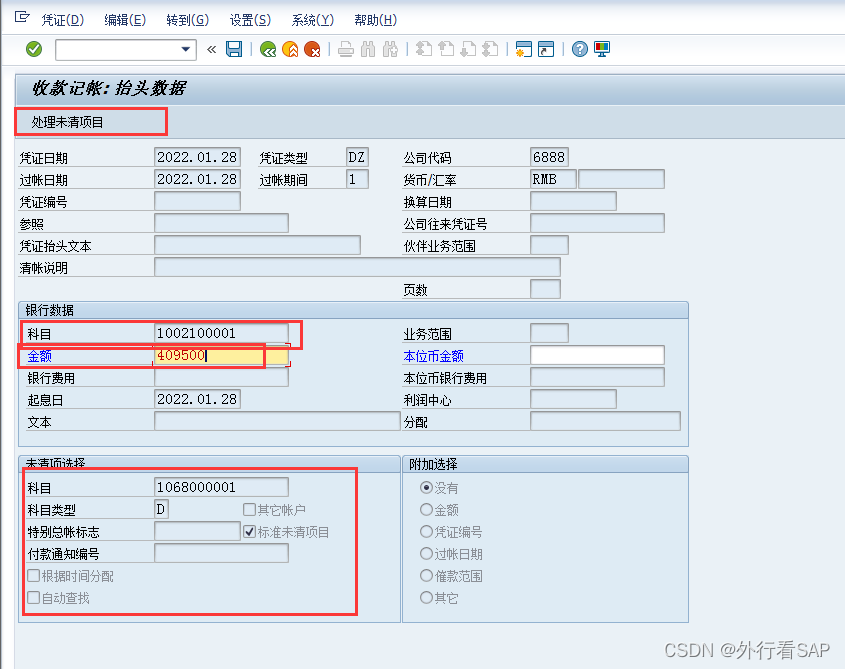Click the 过帐期间 field showing 1
This screenshot has height=669, width=845.
click(357, 179)
